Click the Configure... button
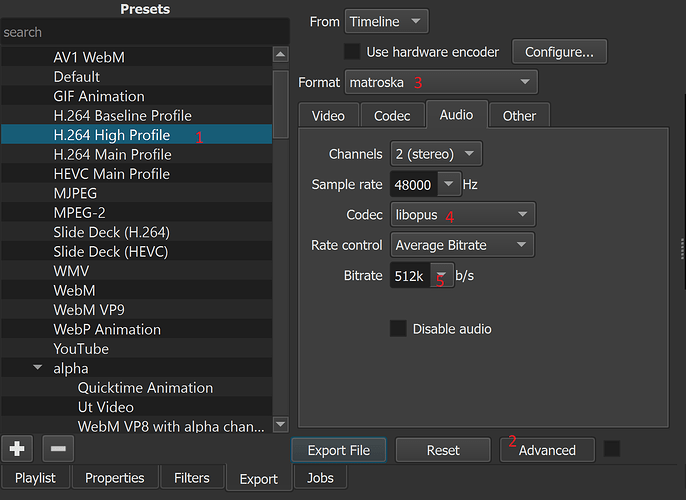The height and width of the screenshot is (500, 686). point(559,52)
